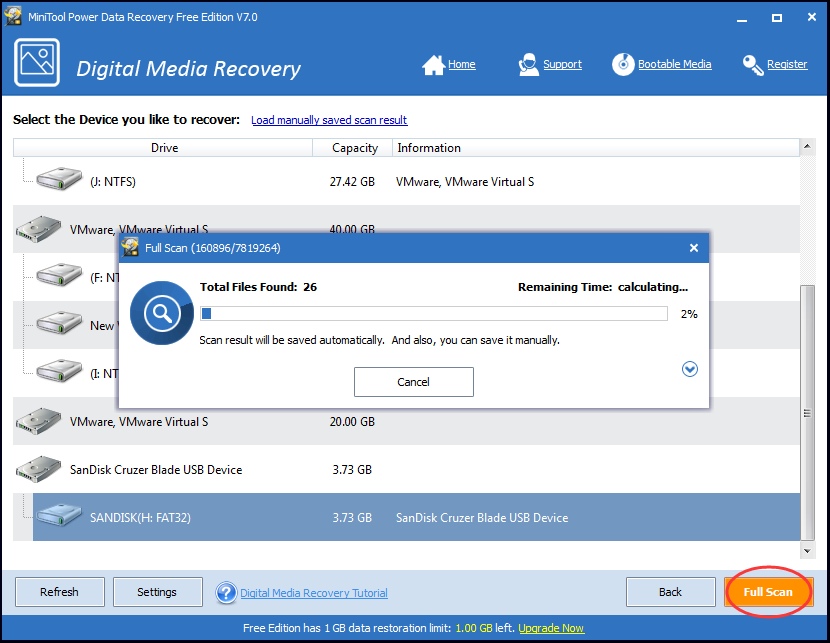Click the tutorial help question mark icon

click(x=226, y=593)
